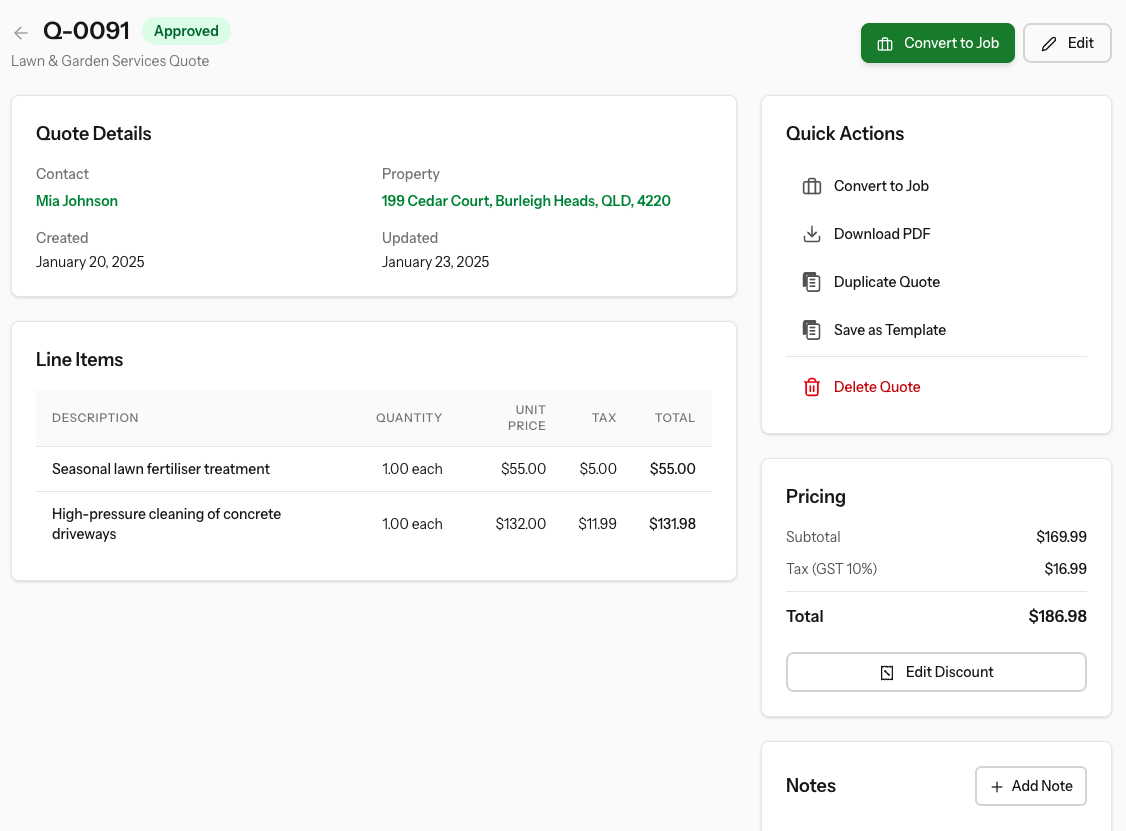Click the briefcase icon in Quick Actions
Image resolution: width=1126 pixels, height=831 pixels.
[x=811, y=186]
